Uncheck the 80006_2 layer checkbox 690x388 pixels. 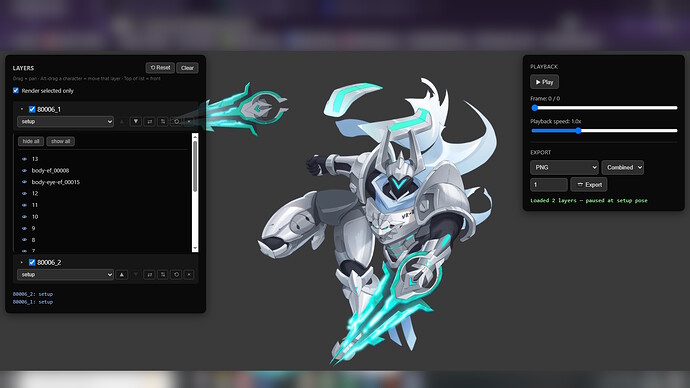(x=32, y=262)
